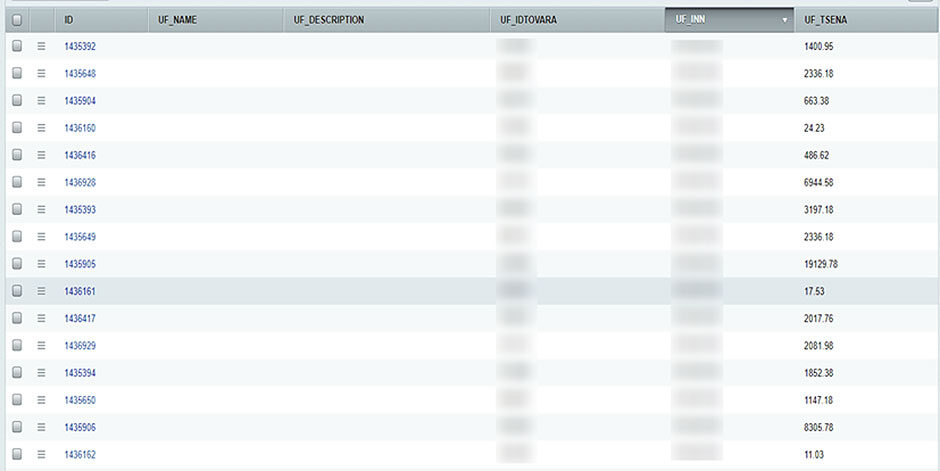
Task: Open record ID 1435392
Action: point(80,46)
